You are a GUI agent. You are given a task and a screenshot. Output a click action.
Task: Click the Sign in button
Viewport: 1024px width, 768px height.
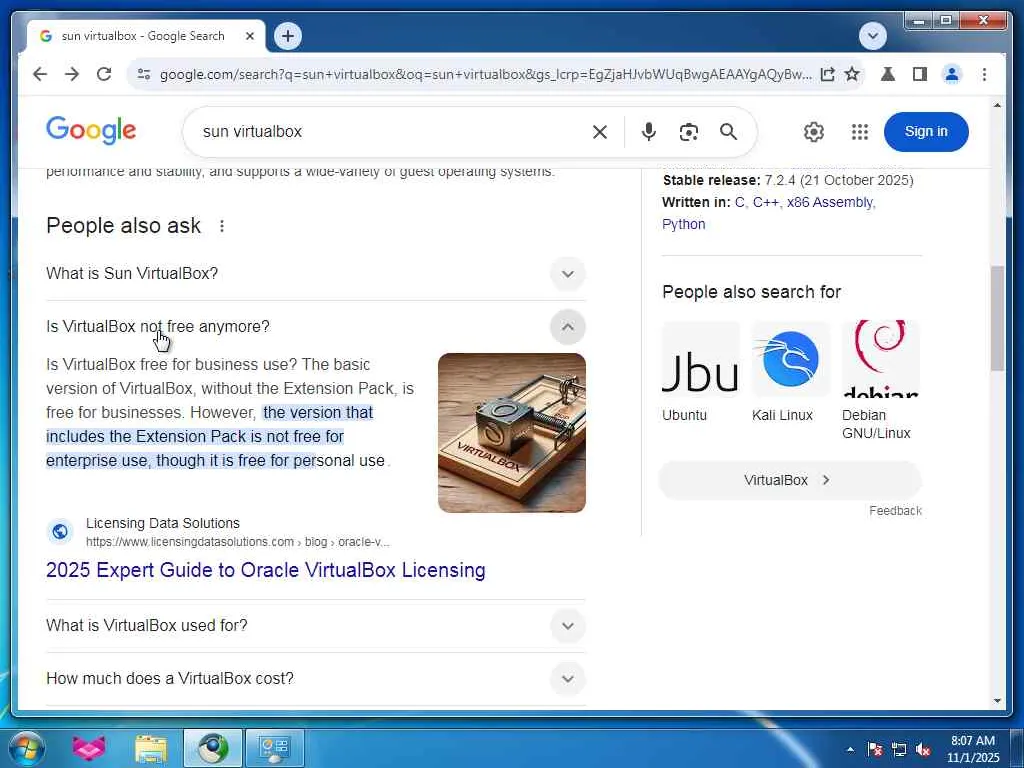(926, 131)
